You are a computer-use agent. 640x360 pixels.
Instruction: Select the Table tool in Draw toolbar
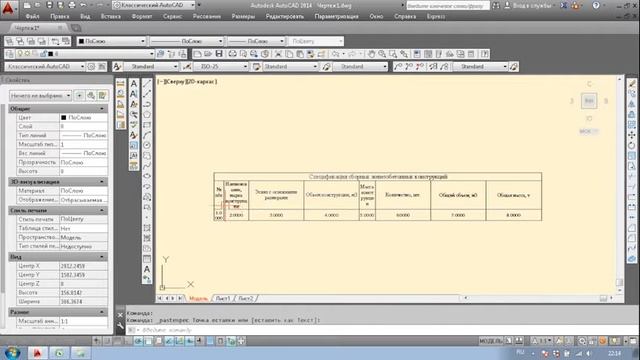click(147, 259)
